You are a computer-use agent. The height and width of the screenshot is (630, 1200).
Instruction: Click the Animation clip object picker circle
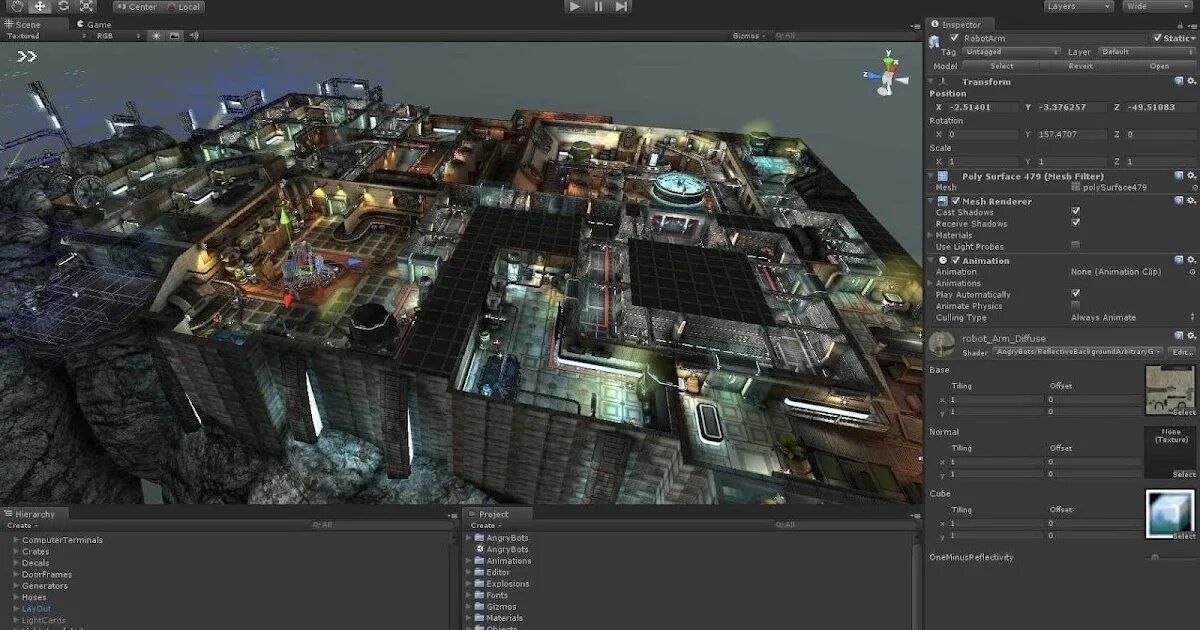pos(1193,271)
